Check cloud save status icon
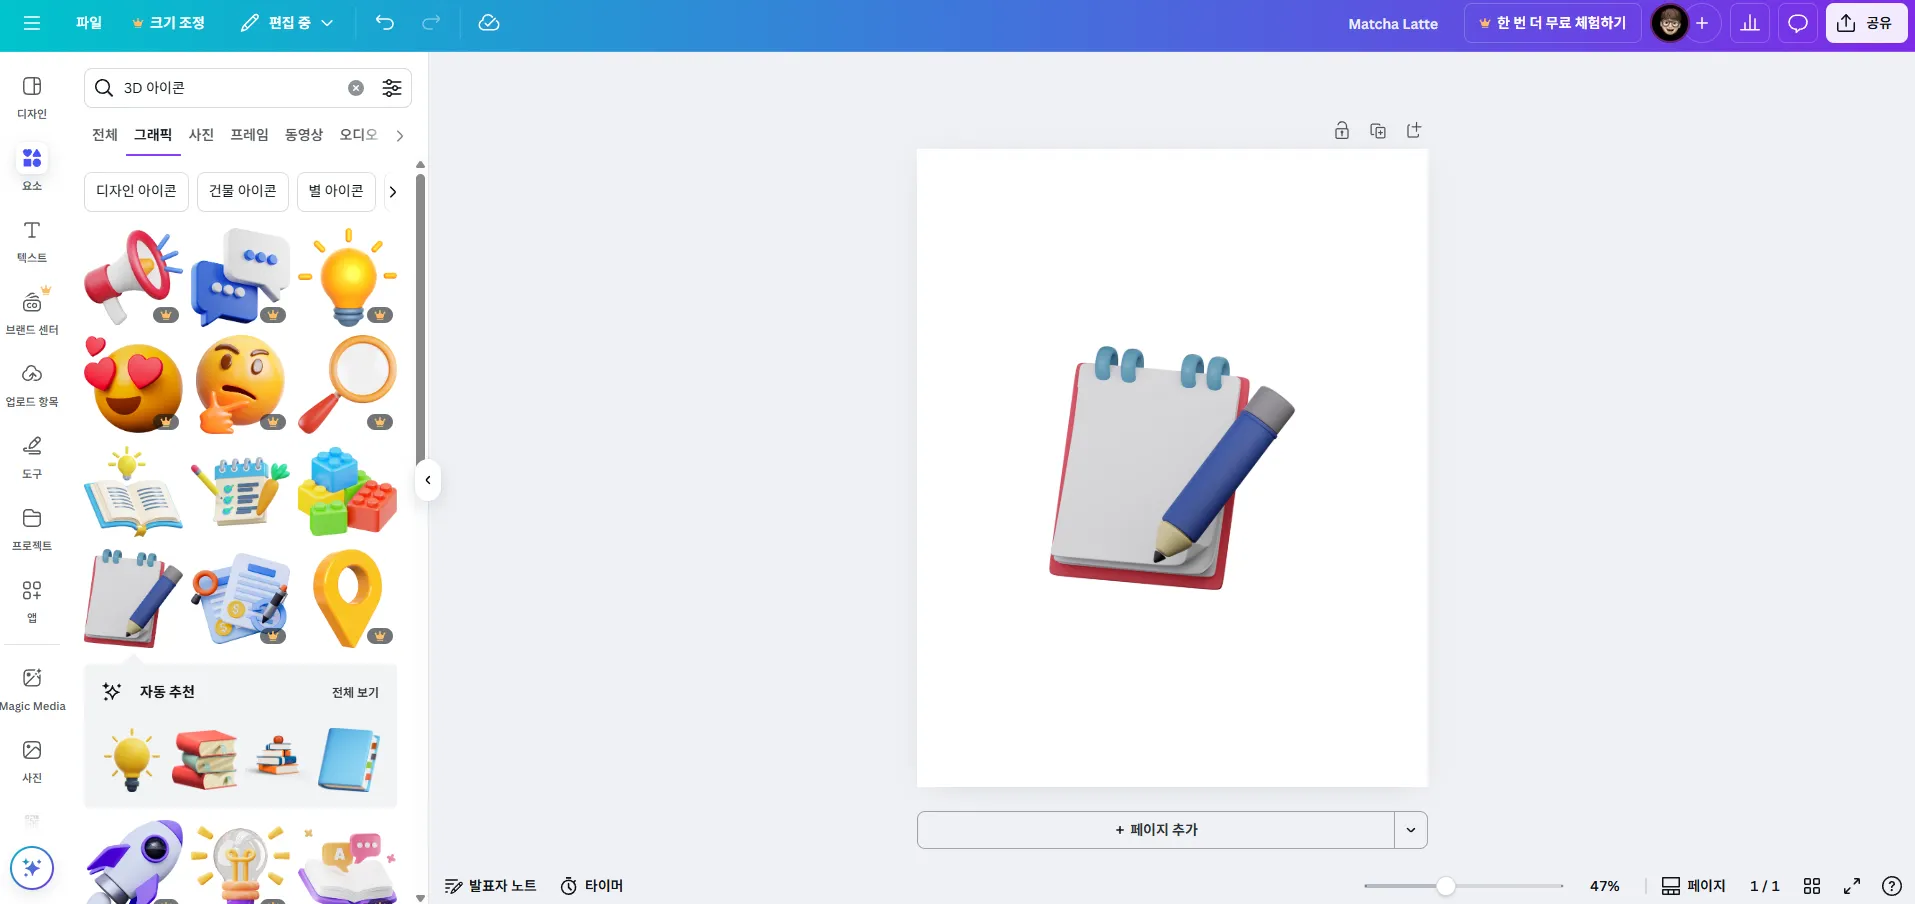 489,23
